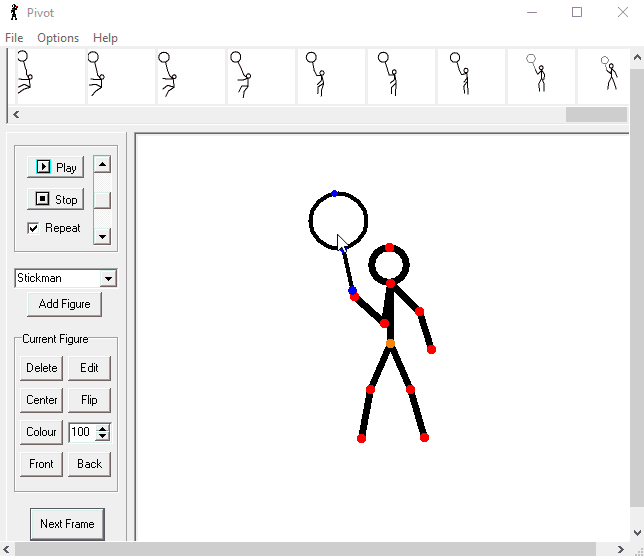Click the red handle on top of stickman head
Viewport: 644px width, 556px height.
[x=389, y=248]
